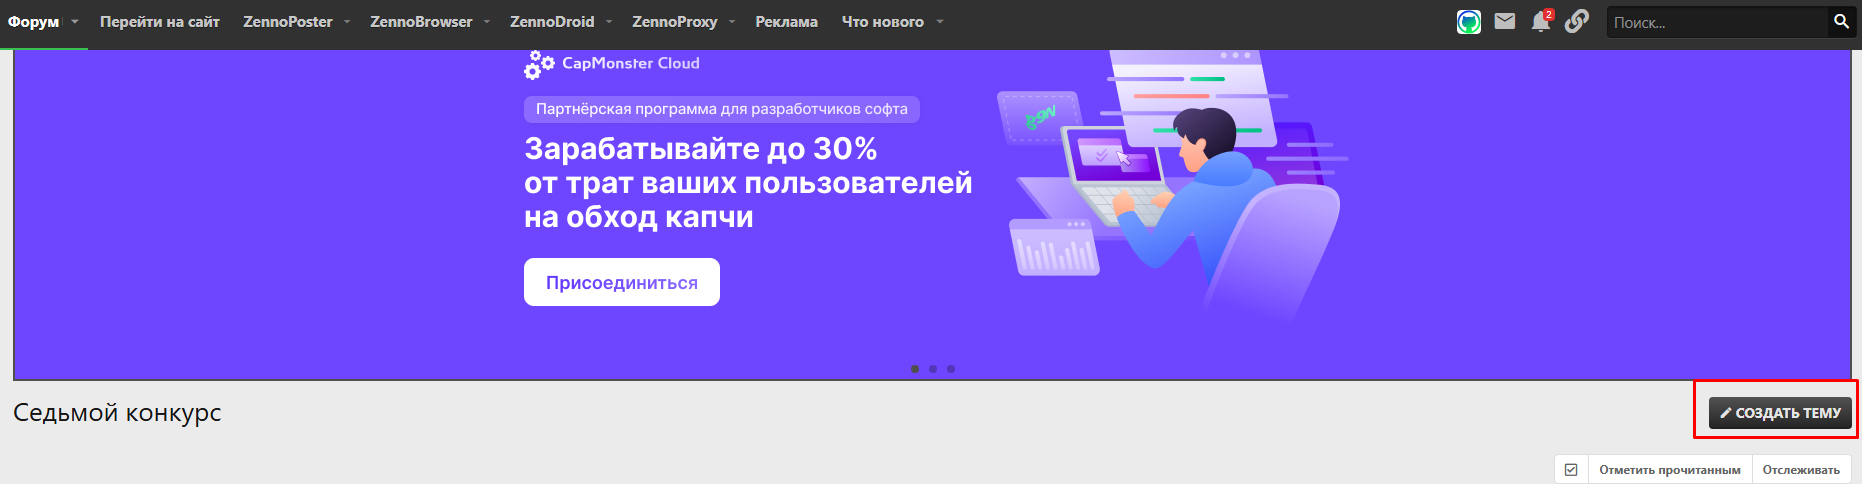Screen dimensions: 1862x484
Task: Expand the Форум dropdown arrow
Action: point(75,22)
